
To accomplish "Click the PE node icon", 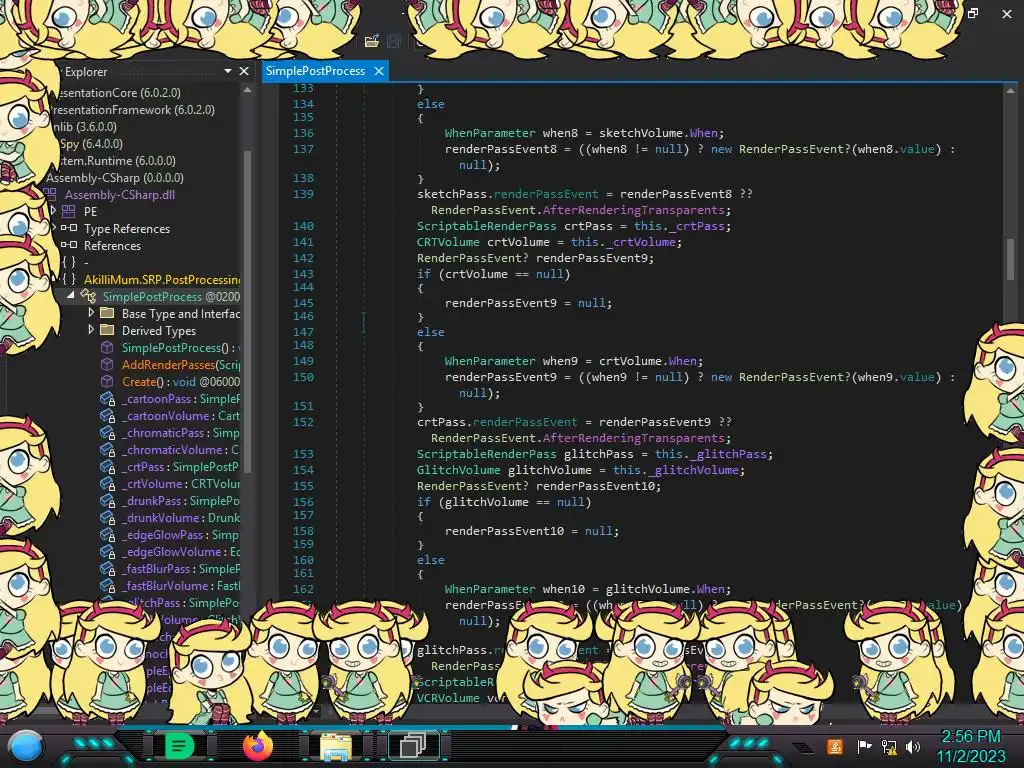I will coord(69,211).
